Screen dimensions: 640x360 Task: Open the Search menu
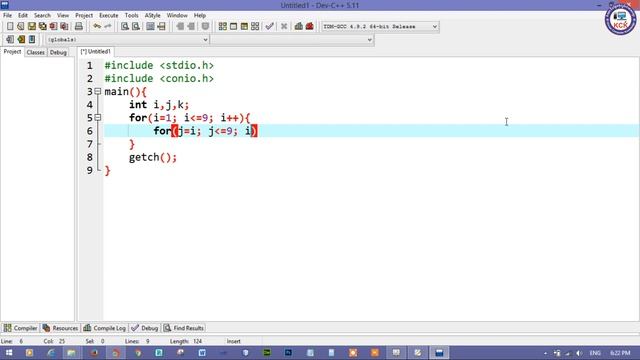click(x=42, y=15)
